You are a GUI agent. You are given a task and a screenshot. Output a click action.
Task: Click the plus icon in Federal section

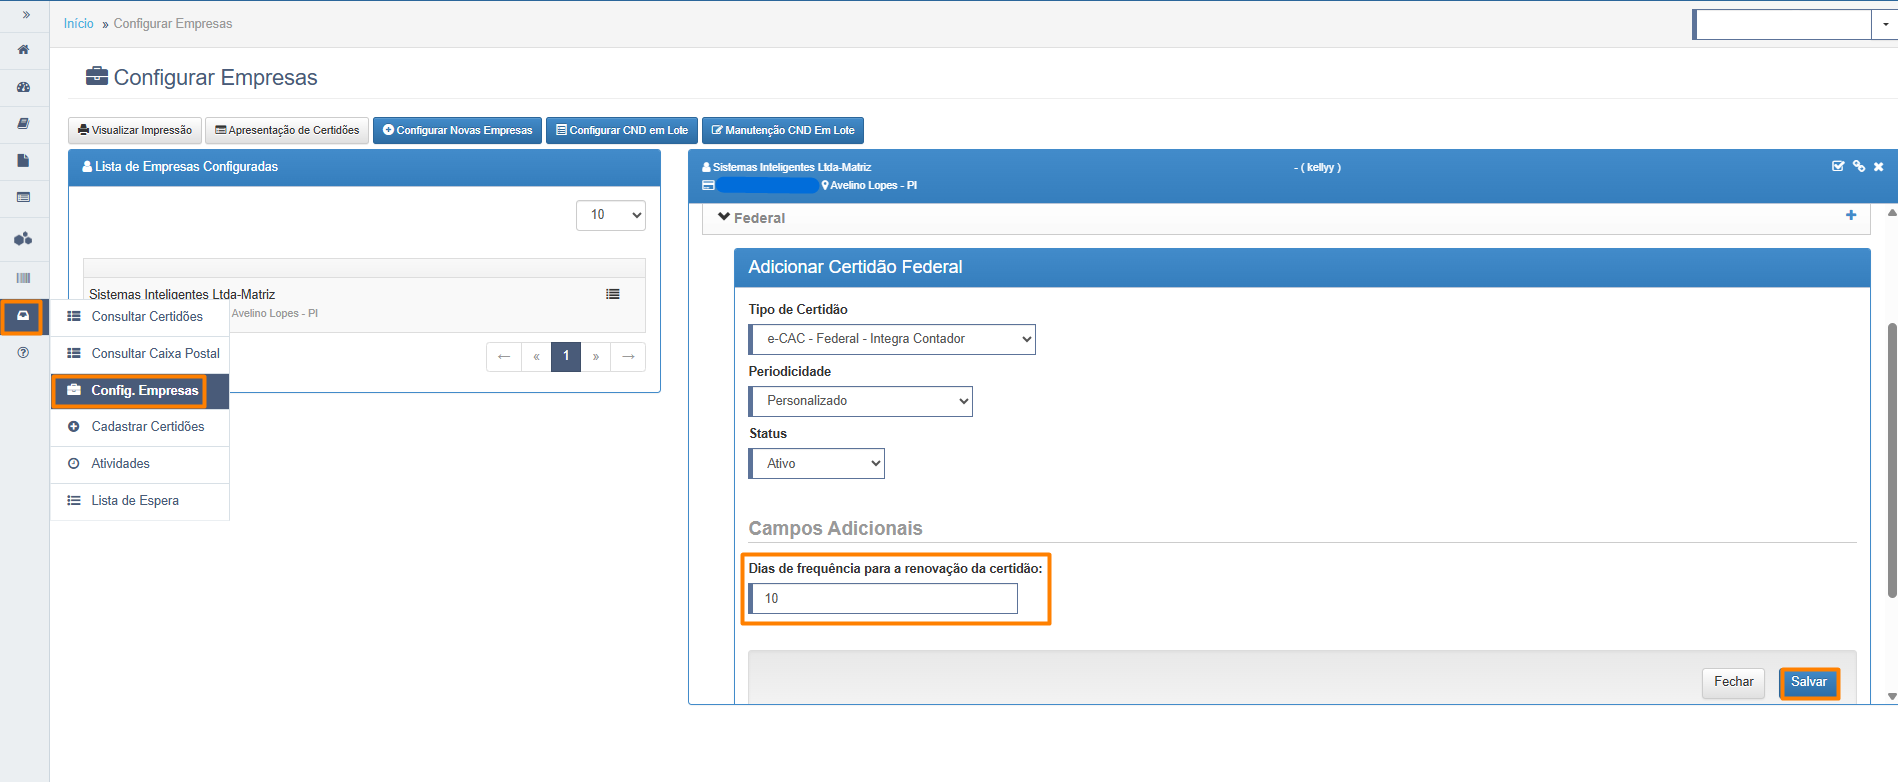pyautogui.click(x=1850, y=216)
